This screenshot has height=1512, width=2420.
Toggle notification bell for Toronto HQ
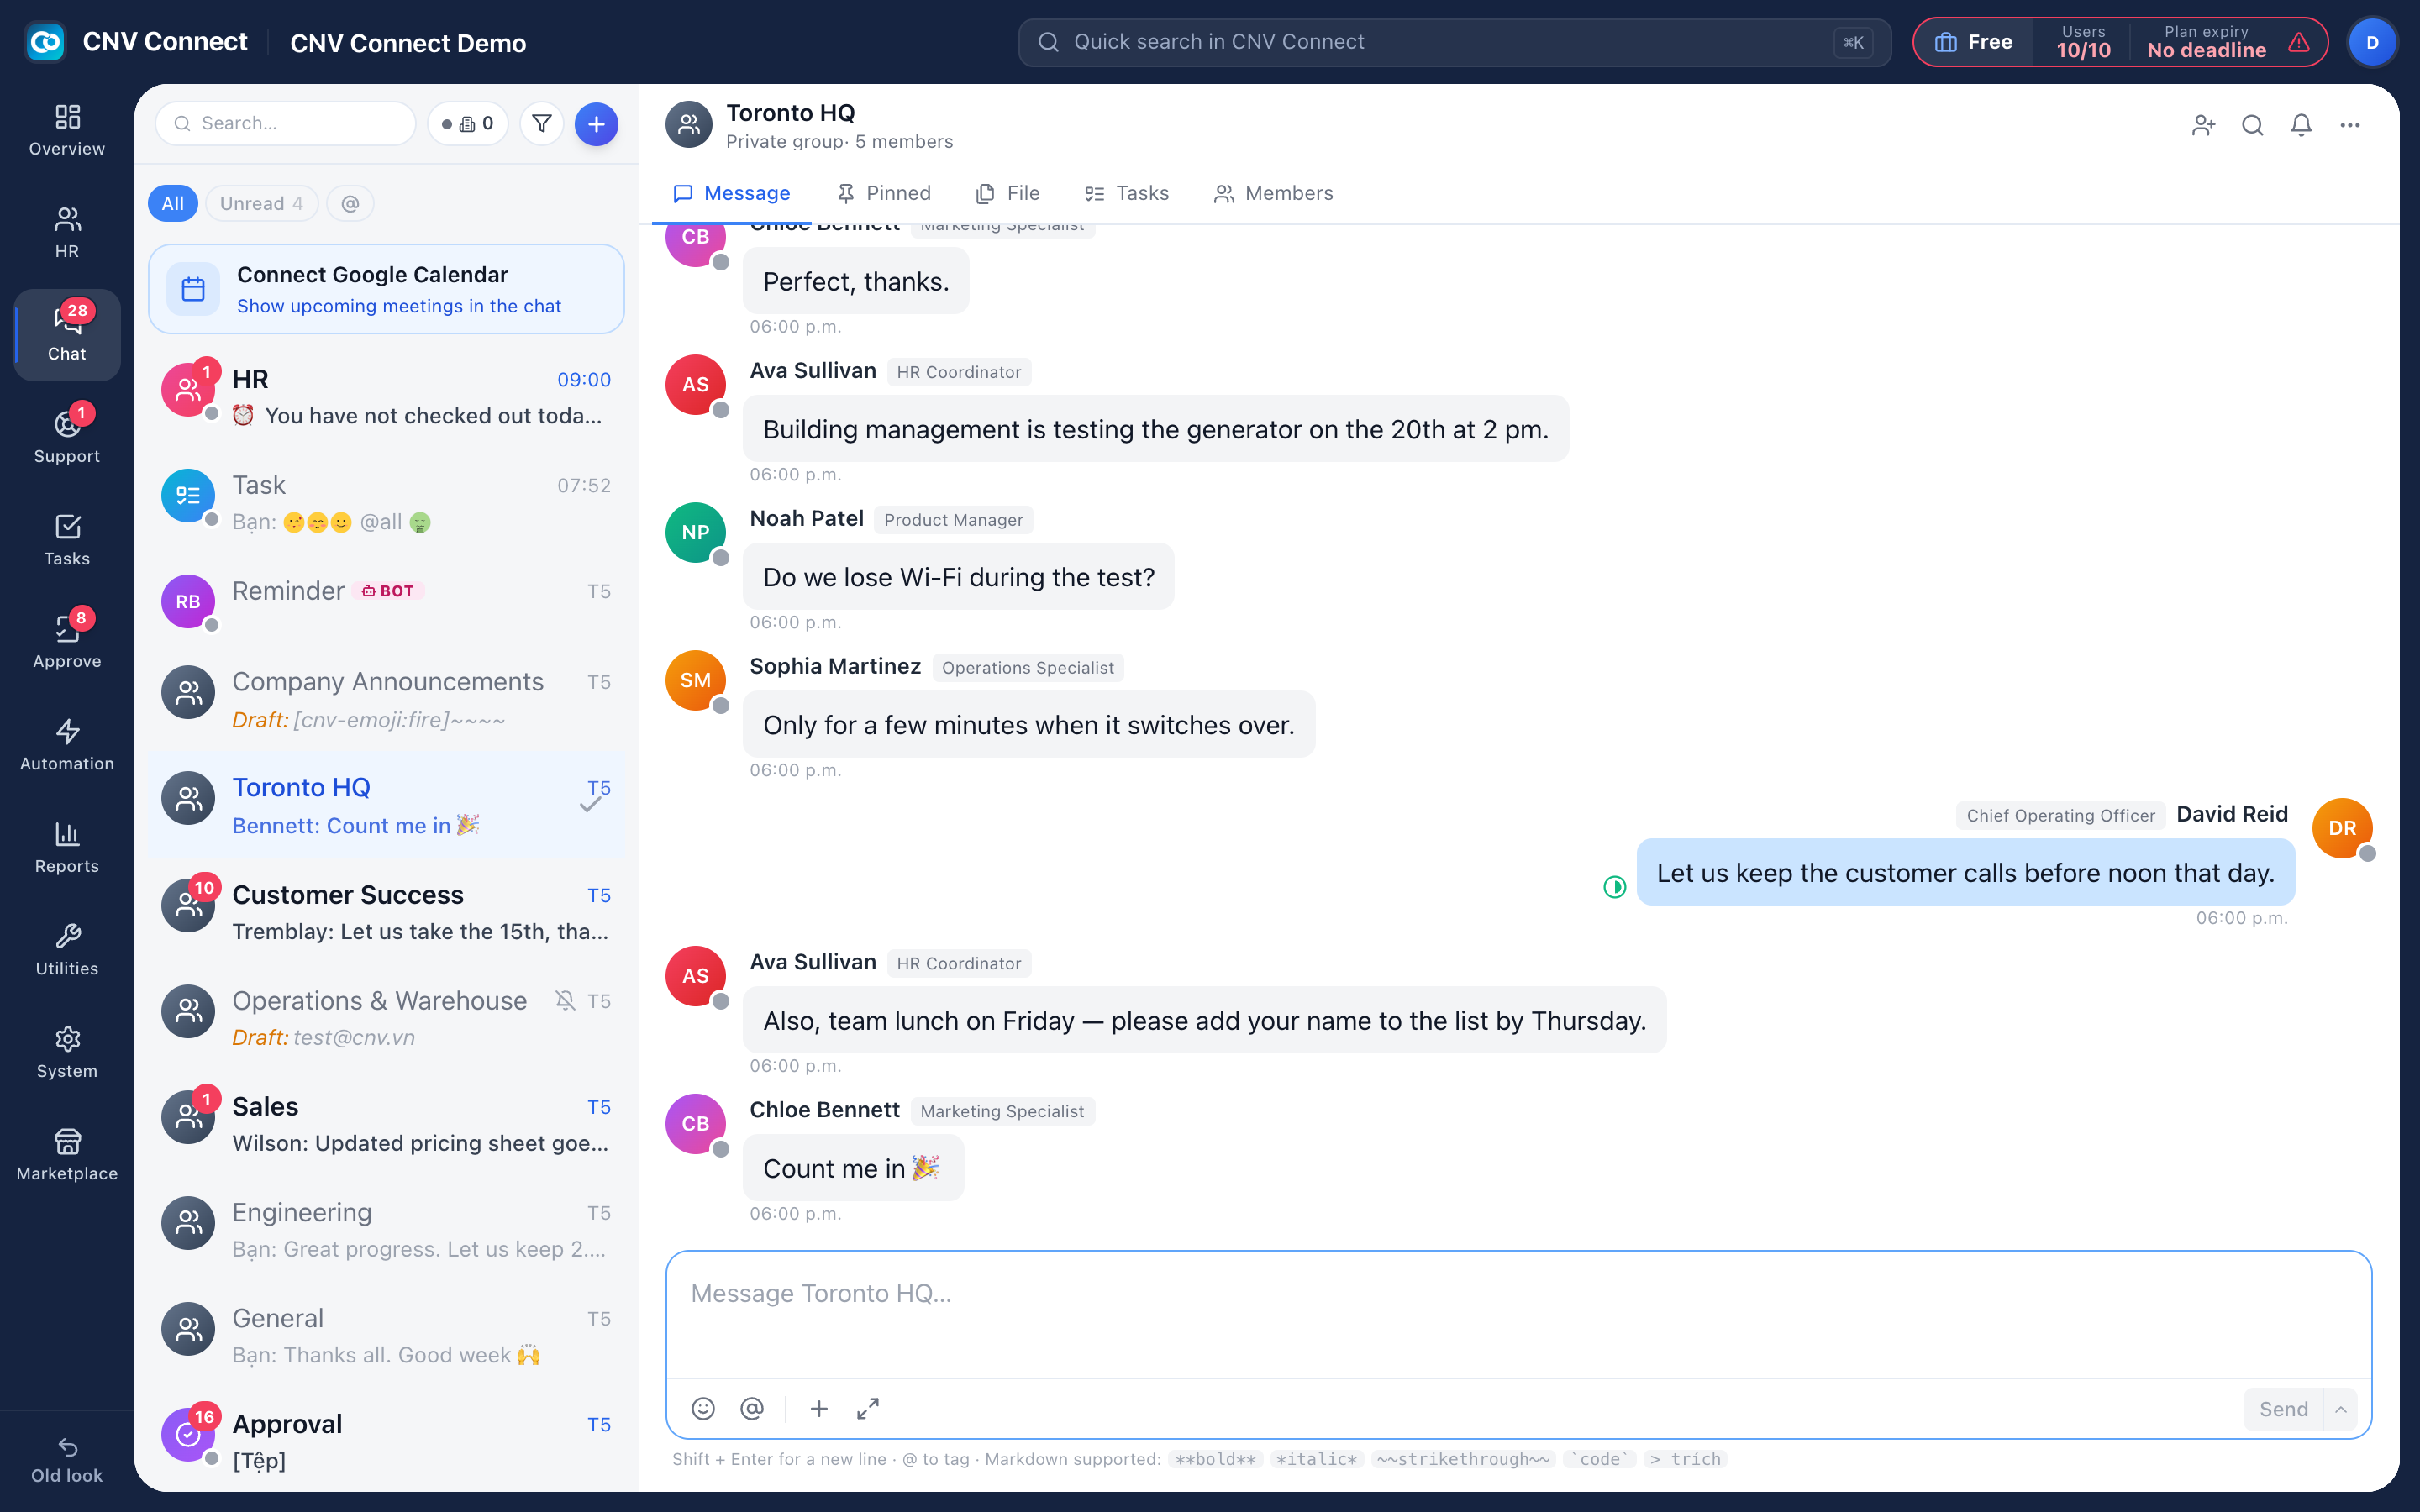2301,125
